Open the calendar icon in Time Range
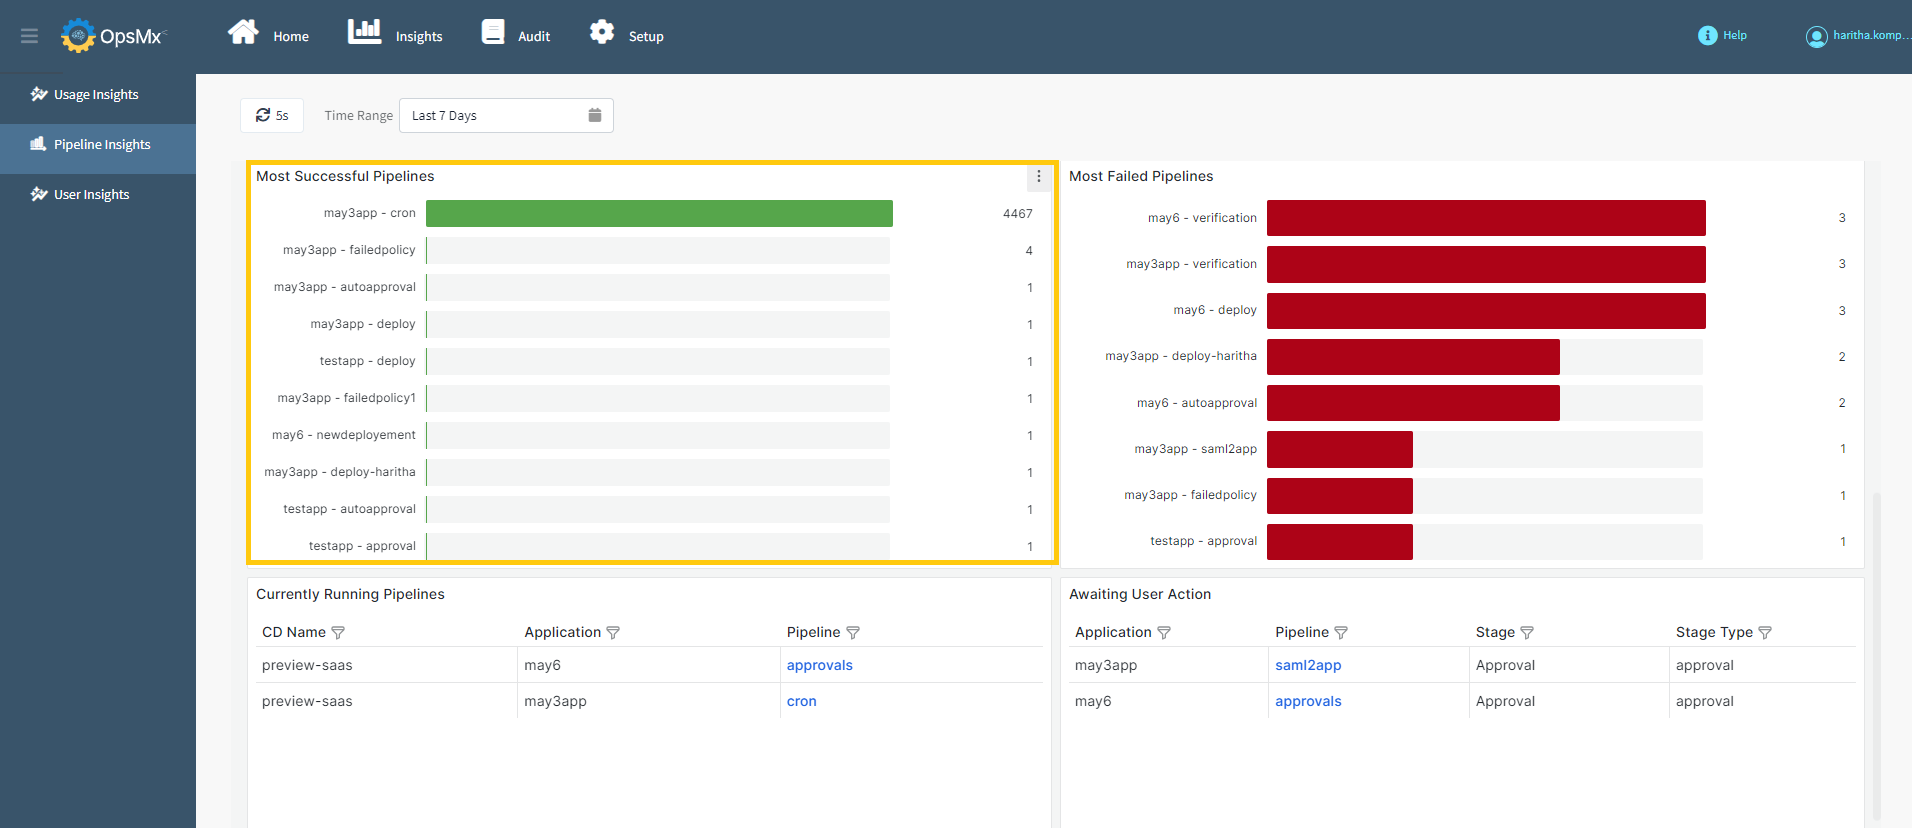 [x=594, y=115]
